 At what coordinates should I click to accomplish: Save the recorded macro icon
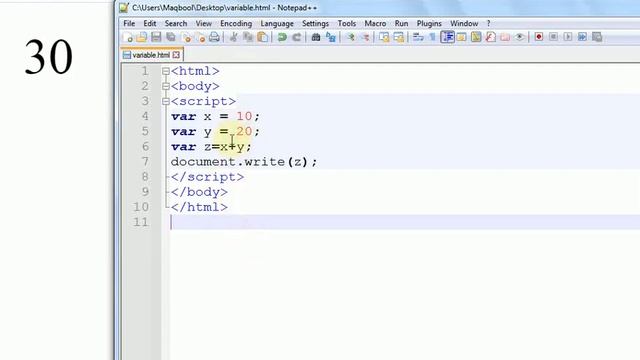[x=597, y=37]
